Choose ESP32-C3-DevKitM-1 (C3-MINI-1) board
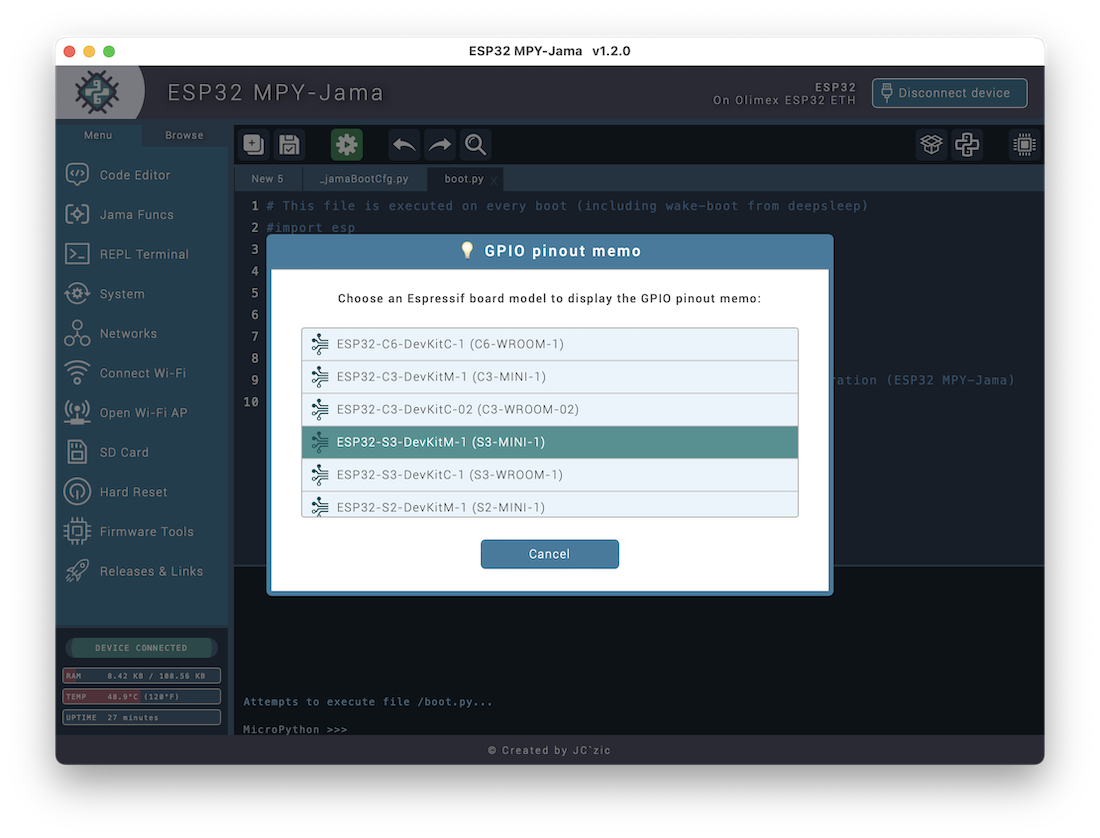This screenshot has height=838, width=1100. click(x=549, y=377)
